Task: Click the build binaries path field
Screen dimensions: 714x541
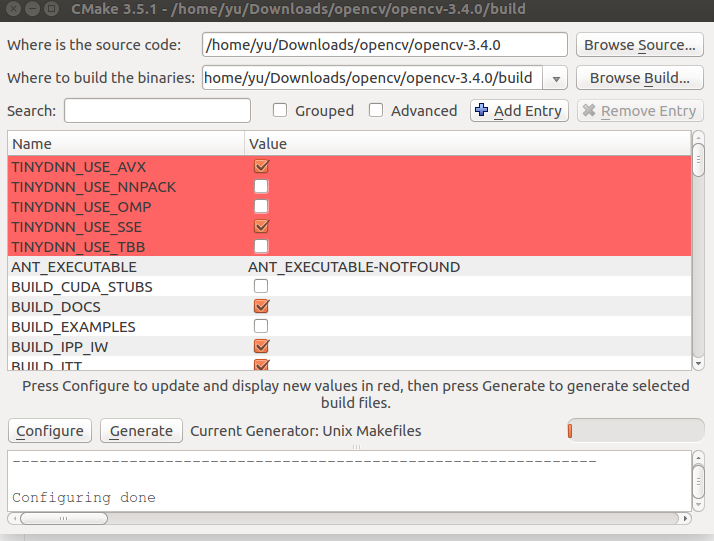Action: click(x=372, y=78)
